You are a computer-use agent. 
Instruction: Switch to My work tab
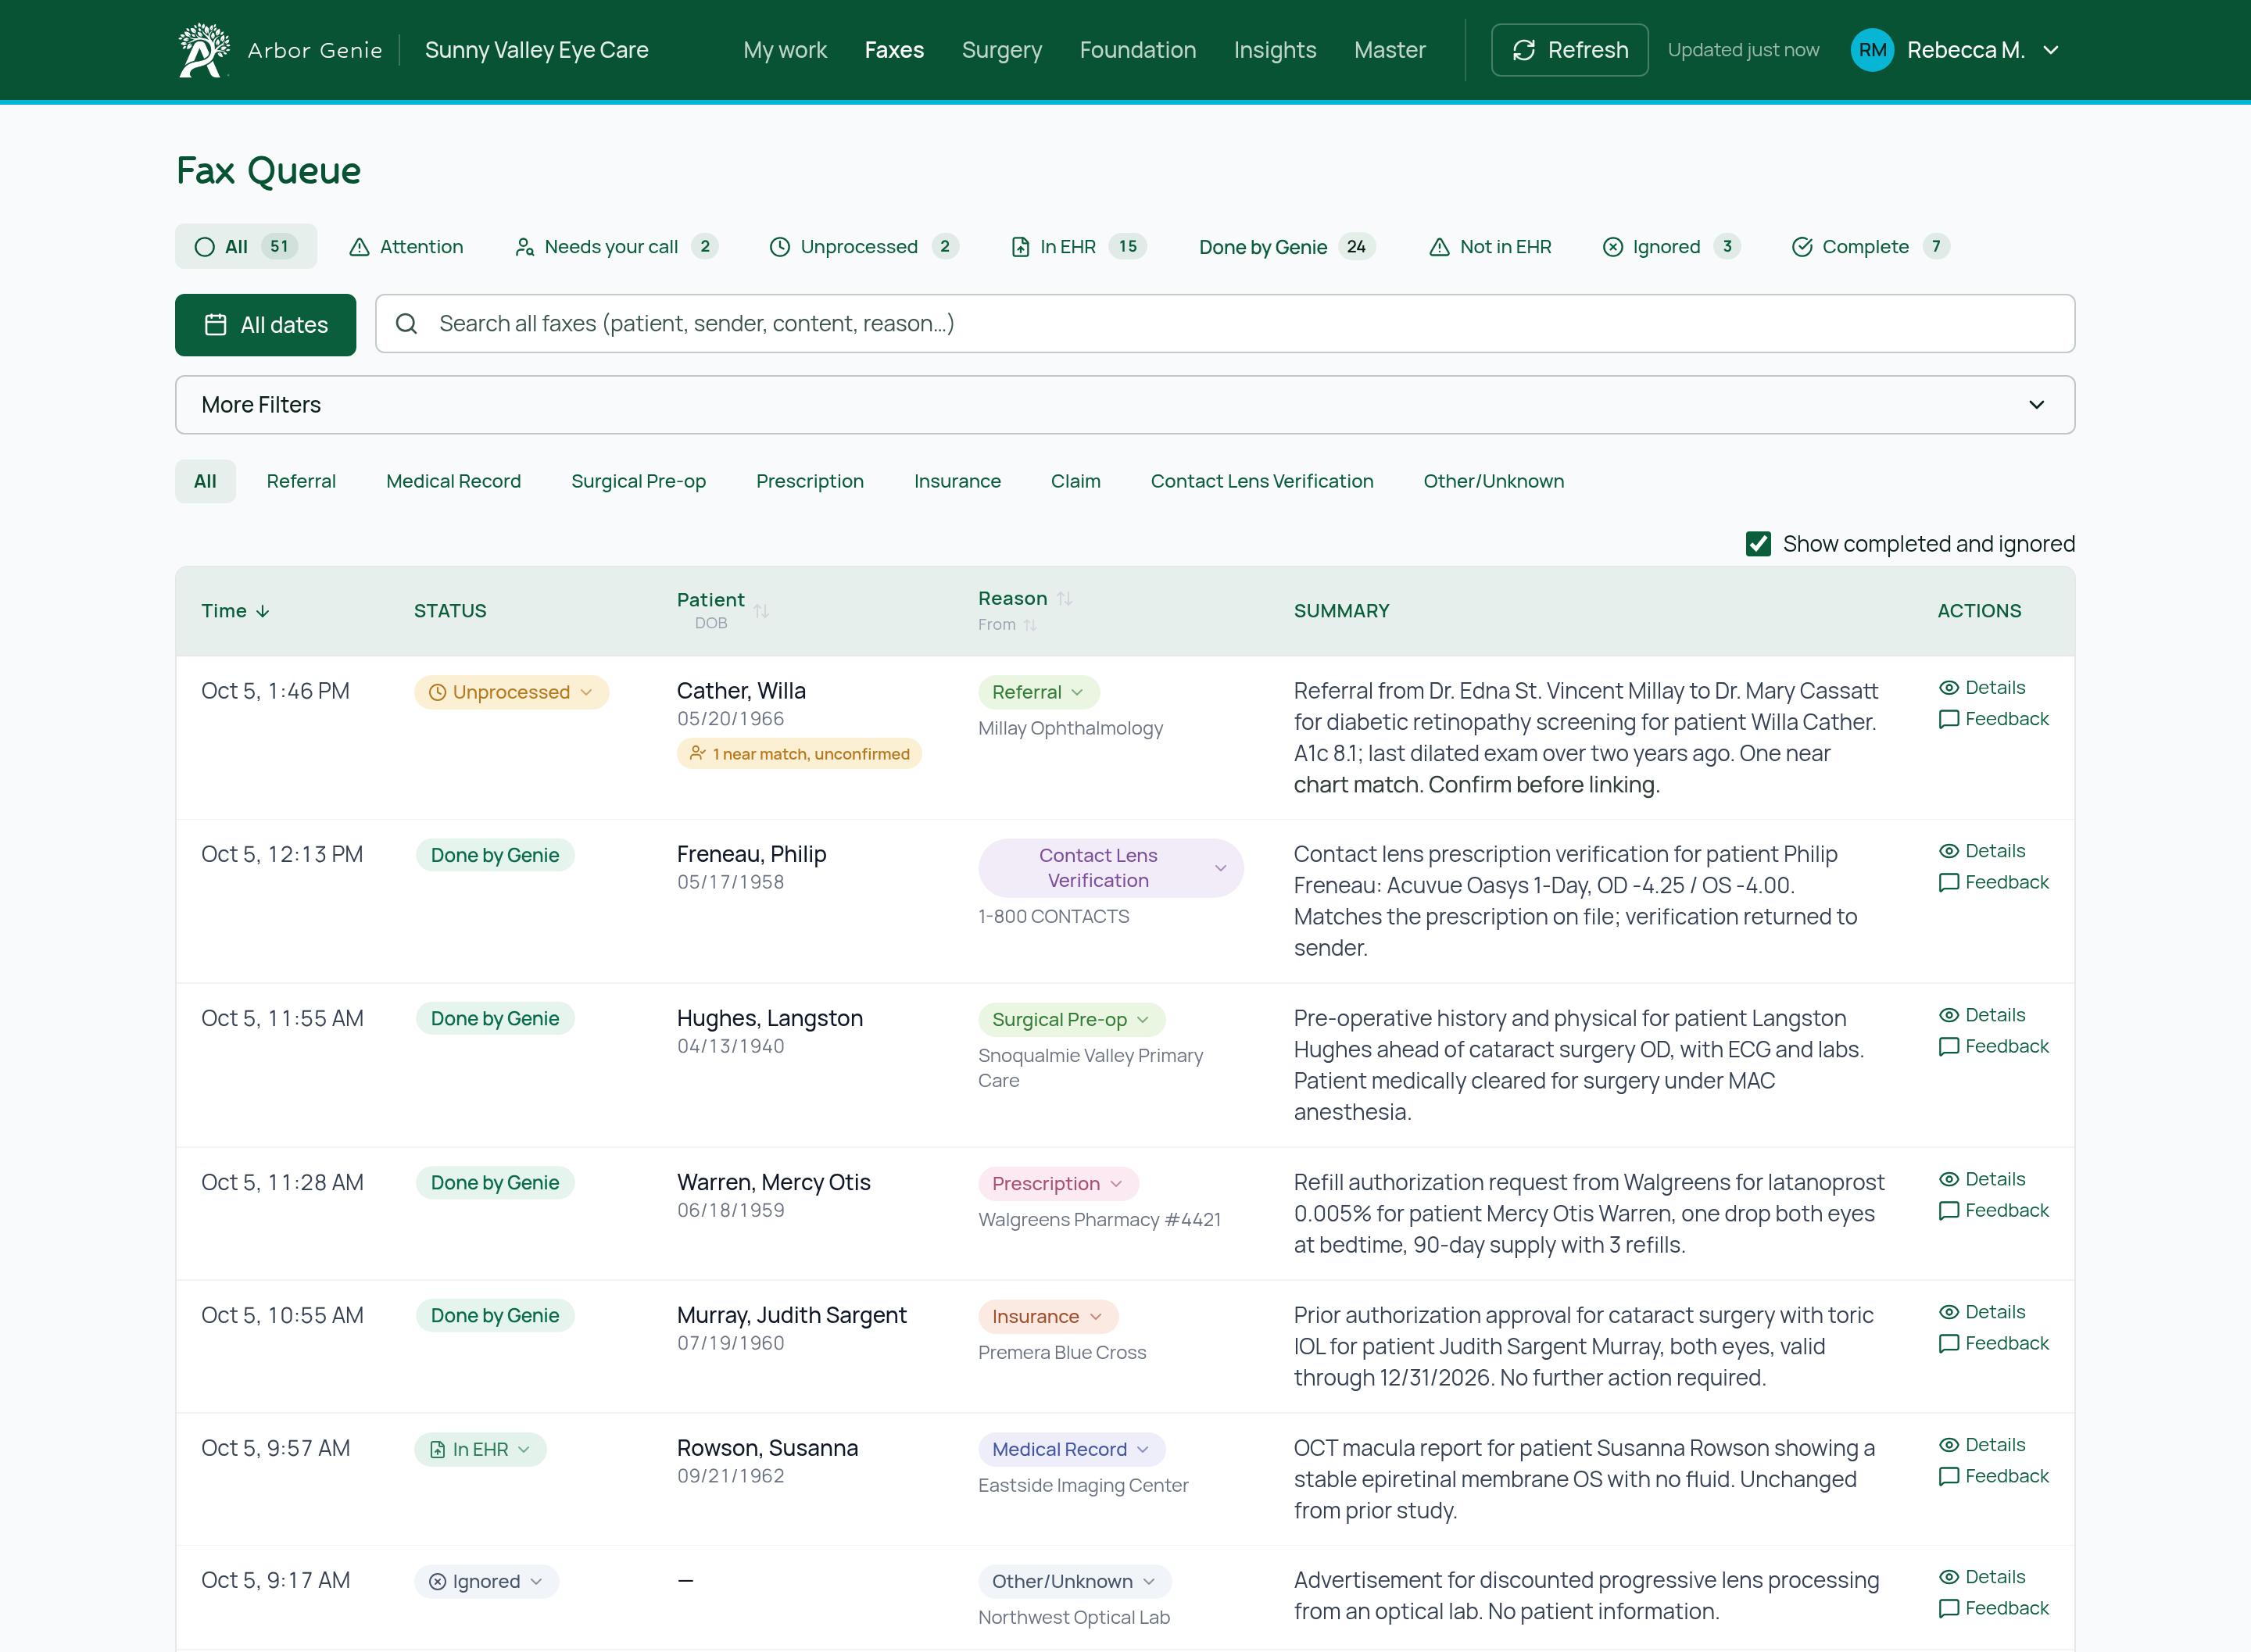[x=785, y=50]
